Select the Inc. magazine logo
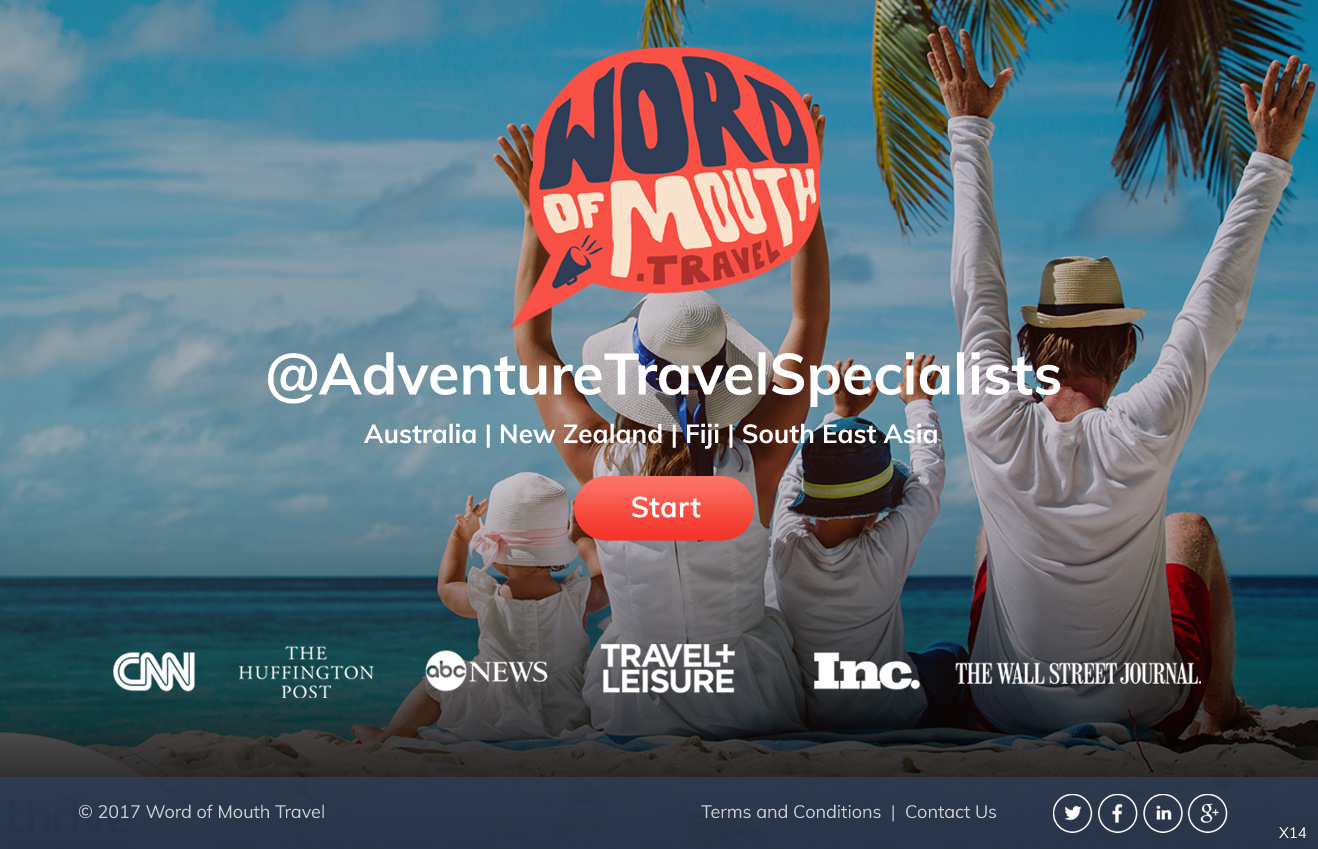Screen dimensions: 1318x849 [x=866, y=671]
